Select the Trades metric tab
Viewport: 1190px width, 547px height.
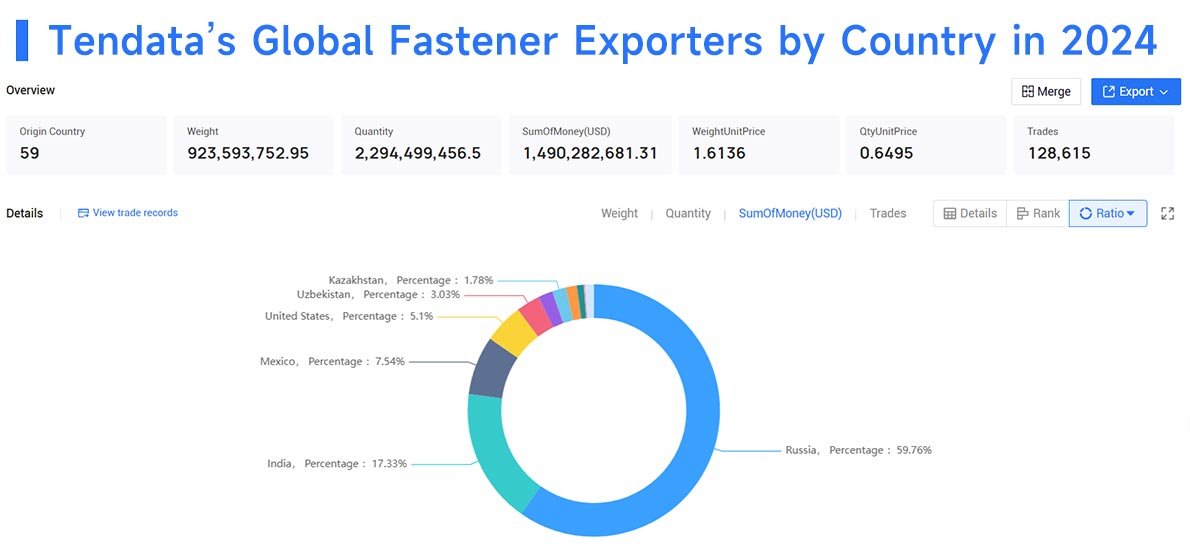tap(888, 213)
